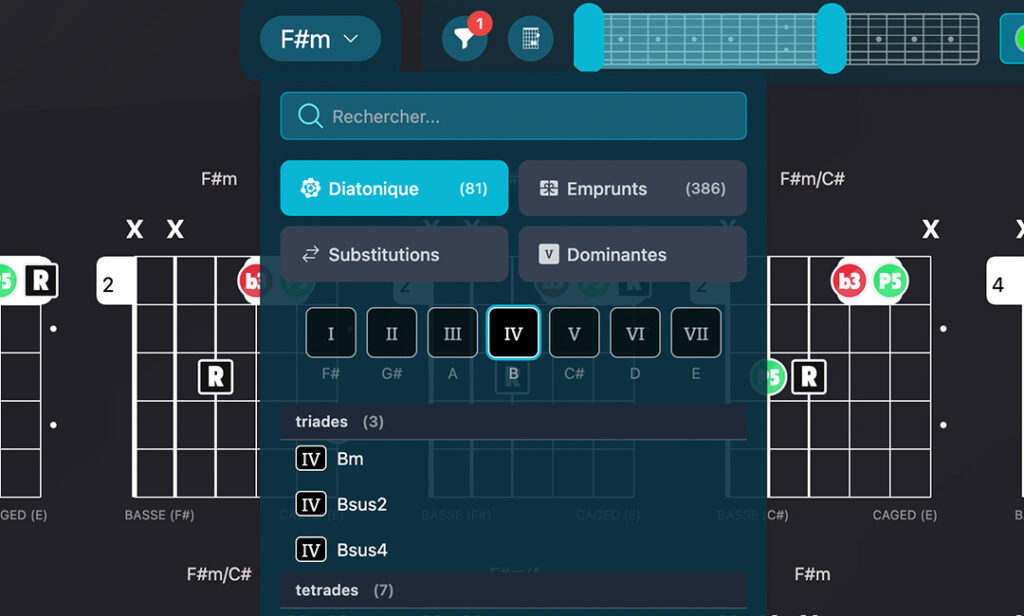Click the Diatonique flower icon
This screenshot has width=1024, height=616.
tap(310, 188)
